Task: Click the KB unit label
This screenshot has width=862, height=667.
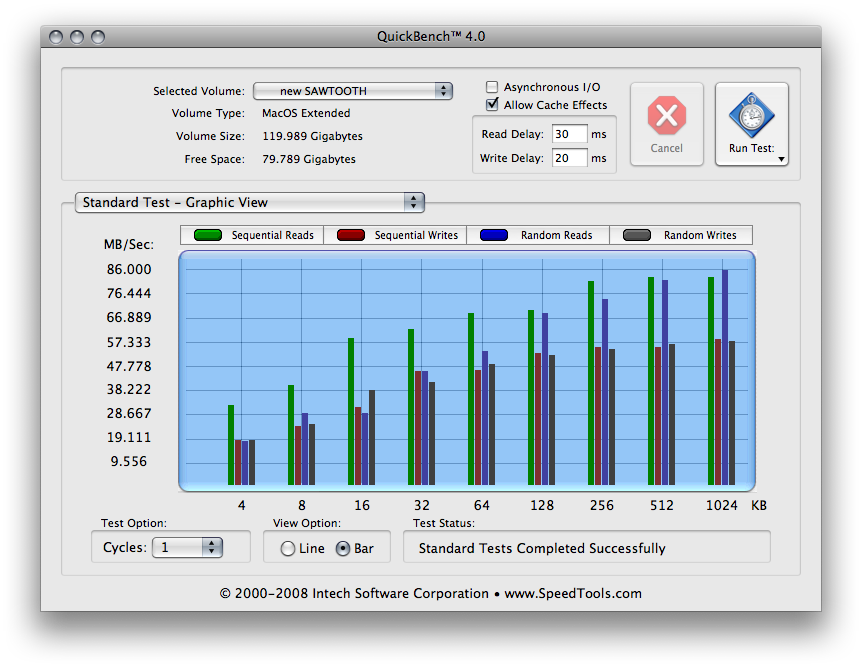Action: (759, 505)
